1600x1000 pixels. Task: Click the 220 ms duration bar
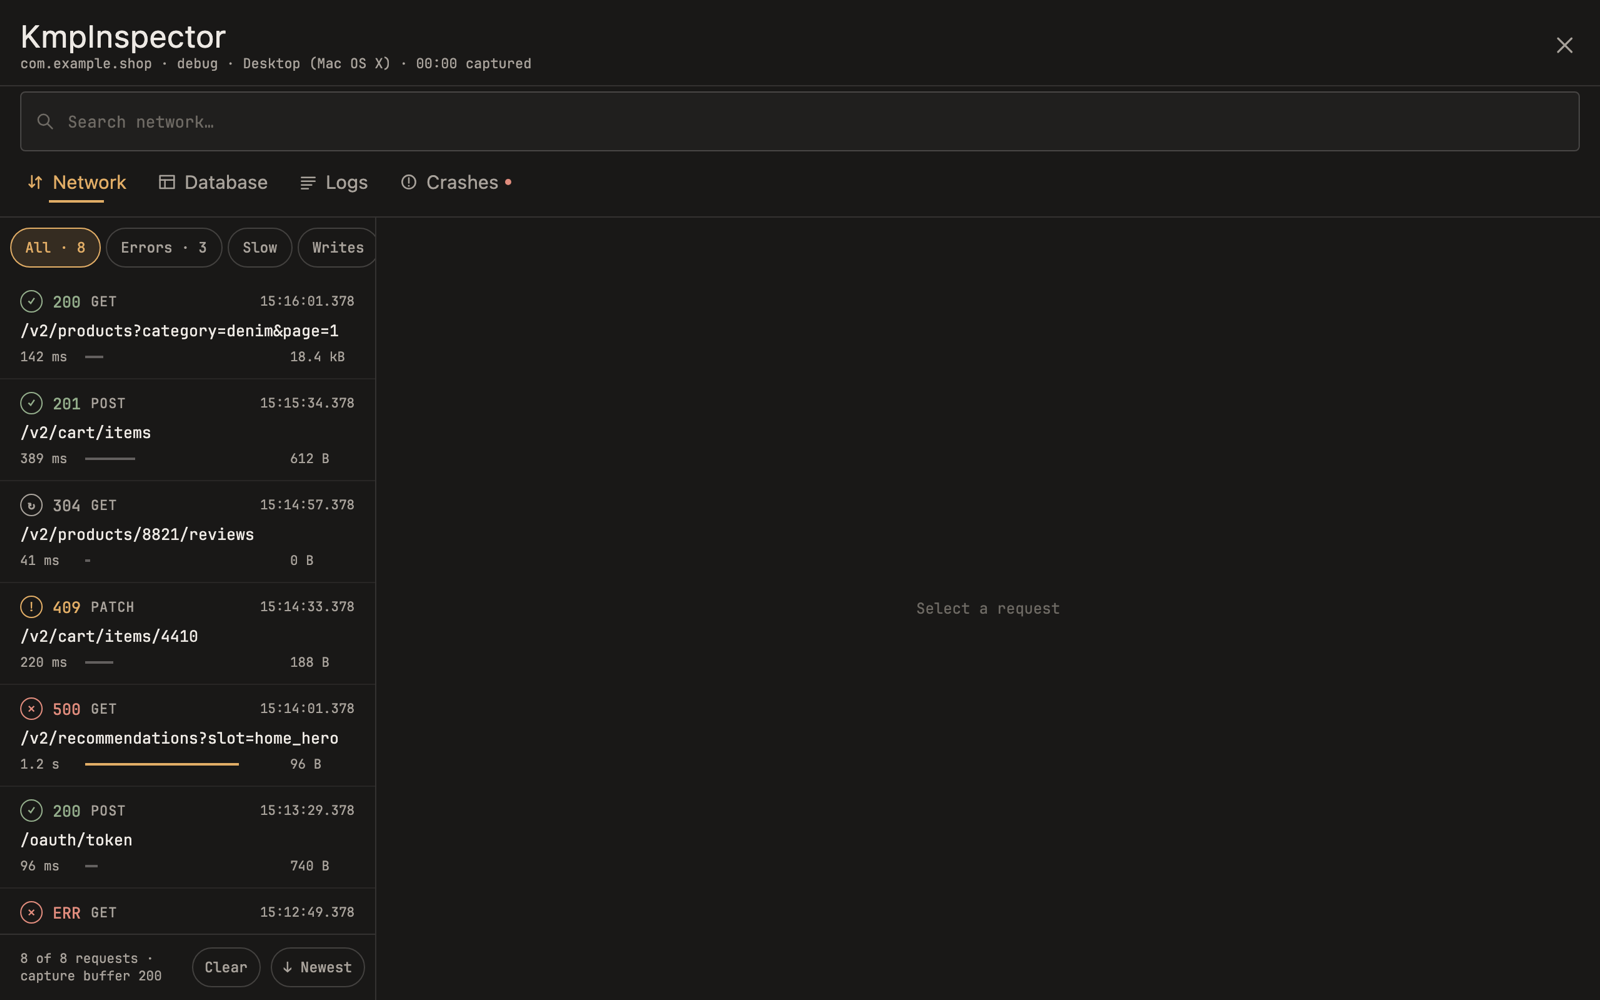pyautogui.click(x=99, y=662)
